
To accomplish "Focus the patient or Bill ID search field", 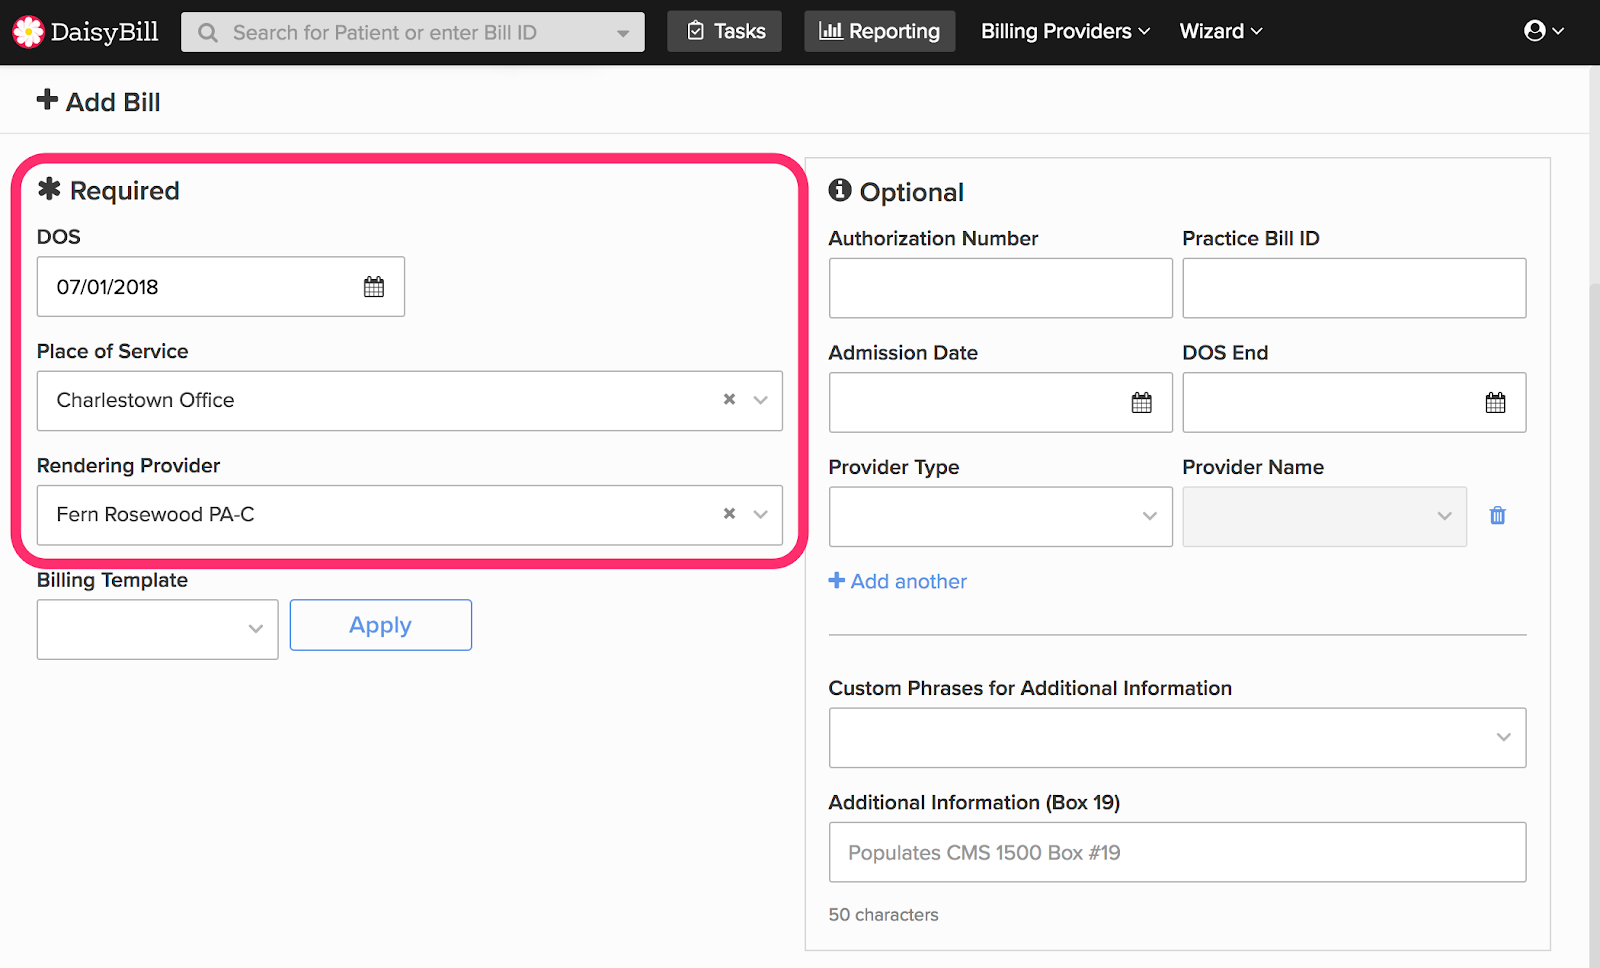I will 413,32.
